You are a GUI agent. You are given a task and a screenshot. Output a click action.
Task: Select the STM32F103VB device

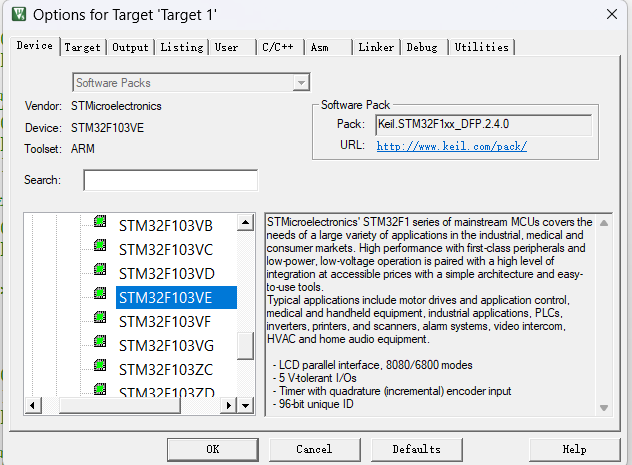click(166, 226)
